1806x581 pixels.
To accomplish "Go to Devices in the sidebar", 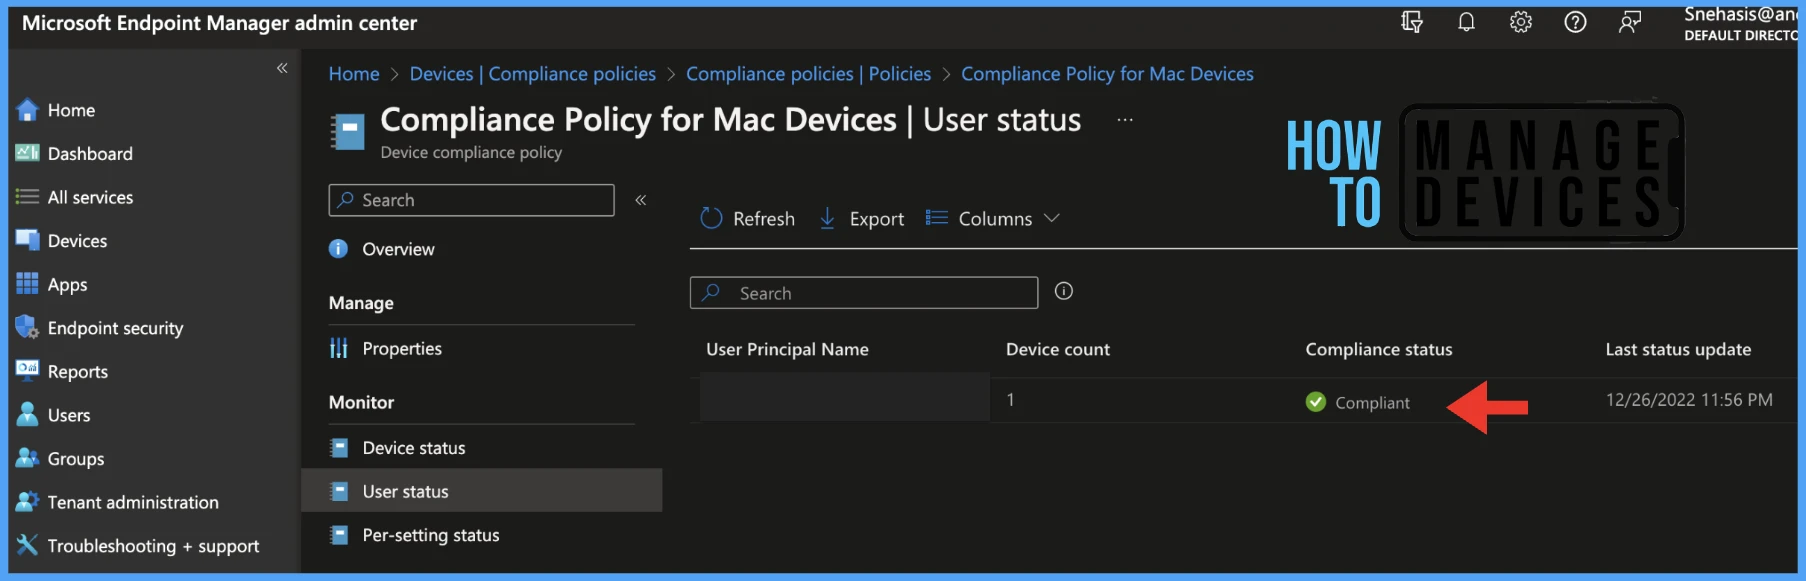I will [77, 240].
